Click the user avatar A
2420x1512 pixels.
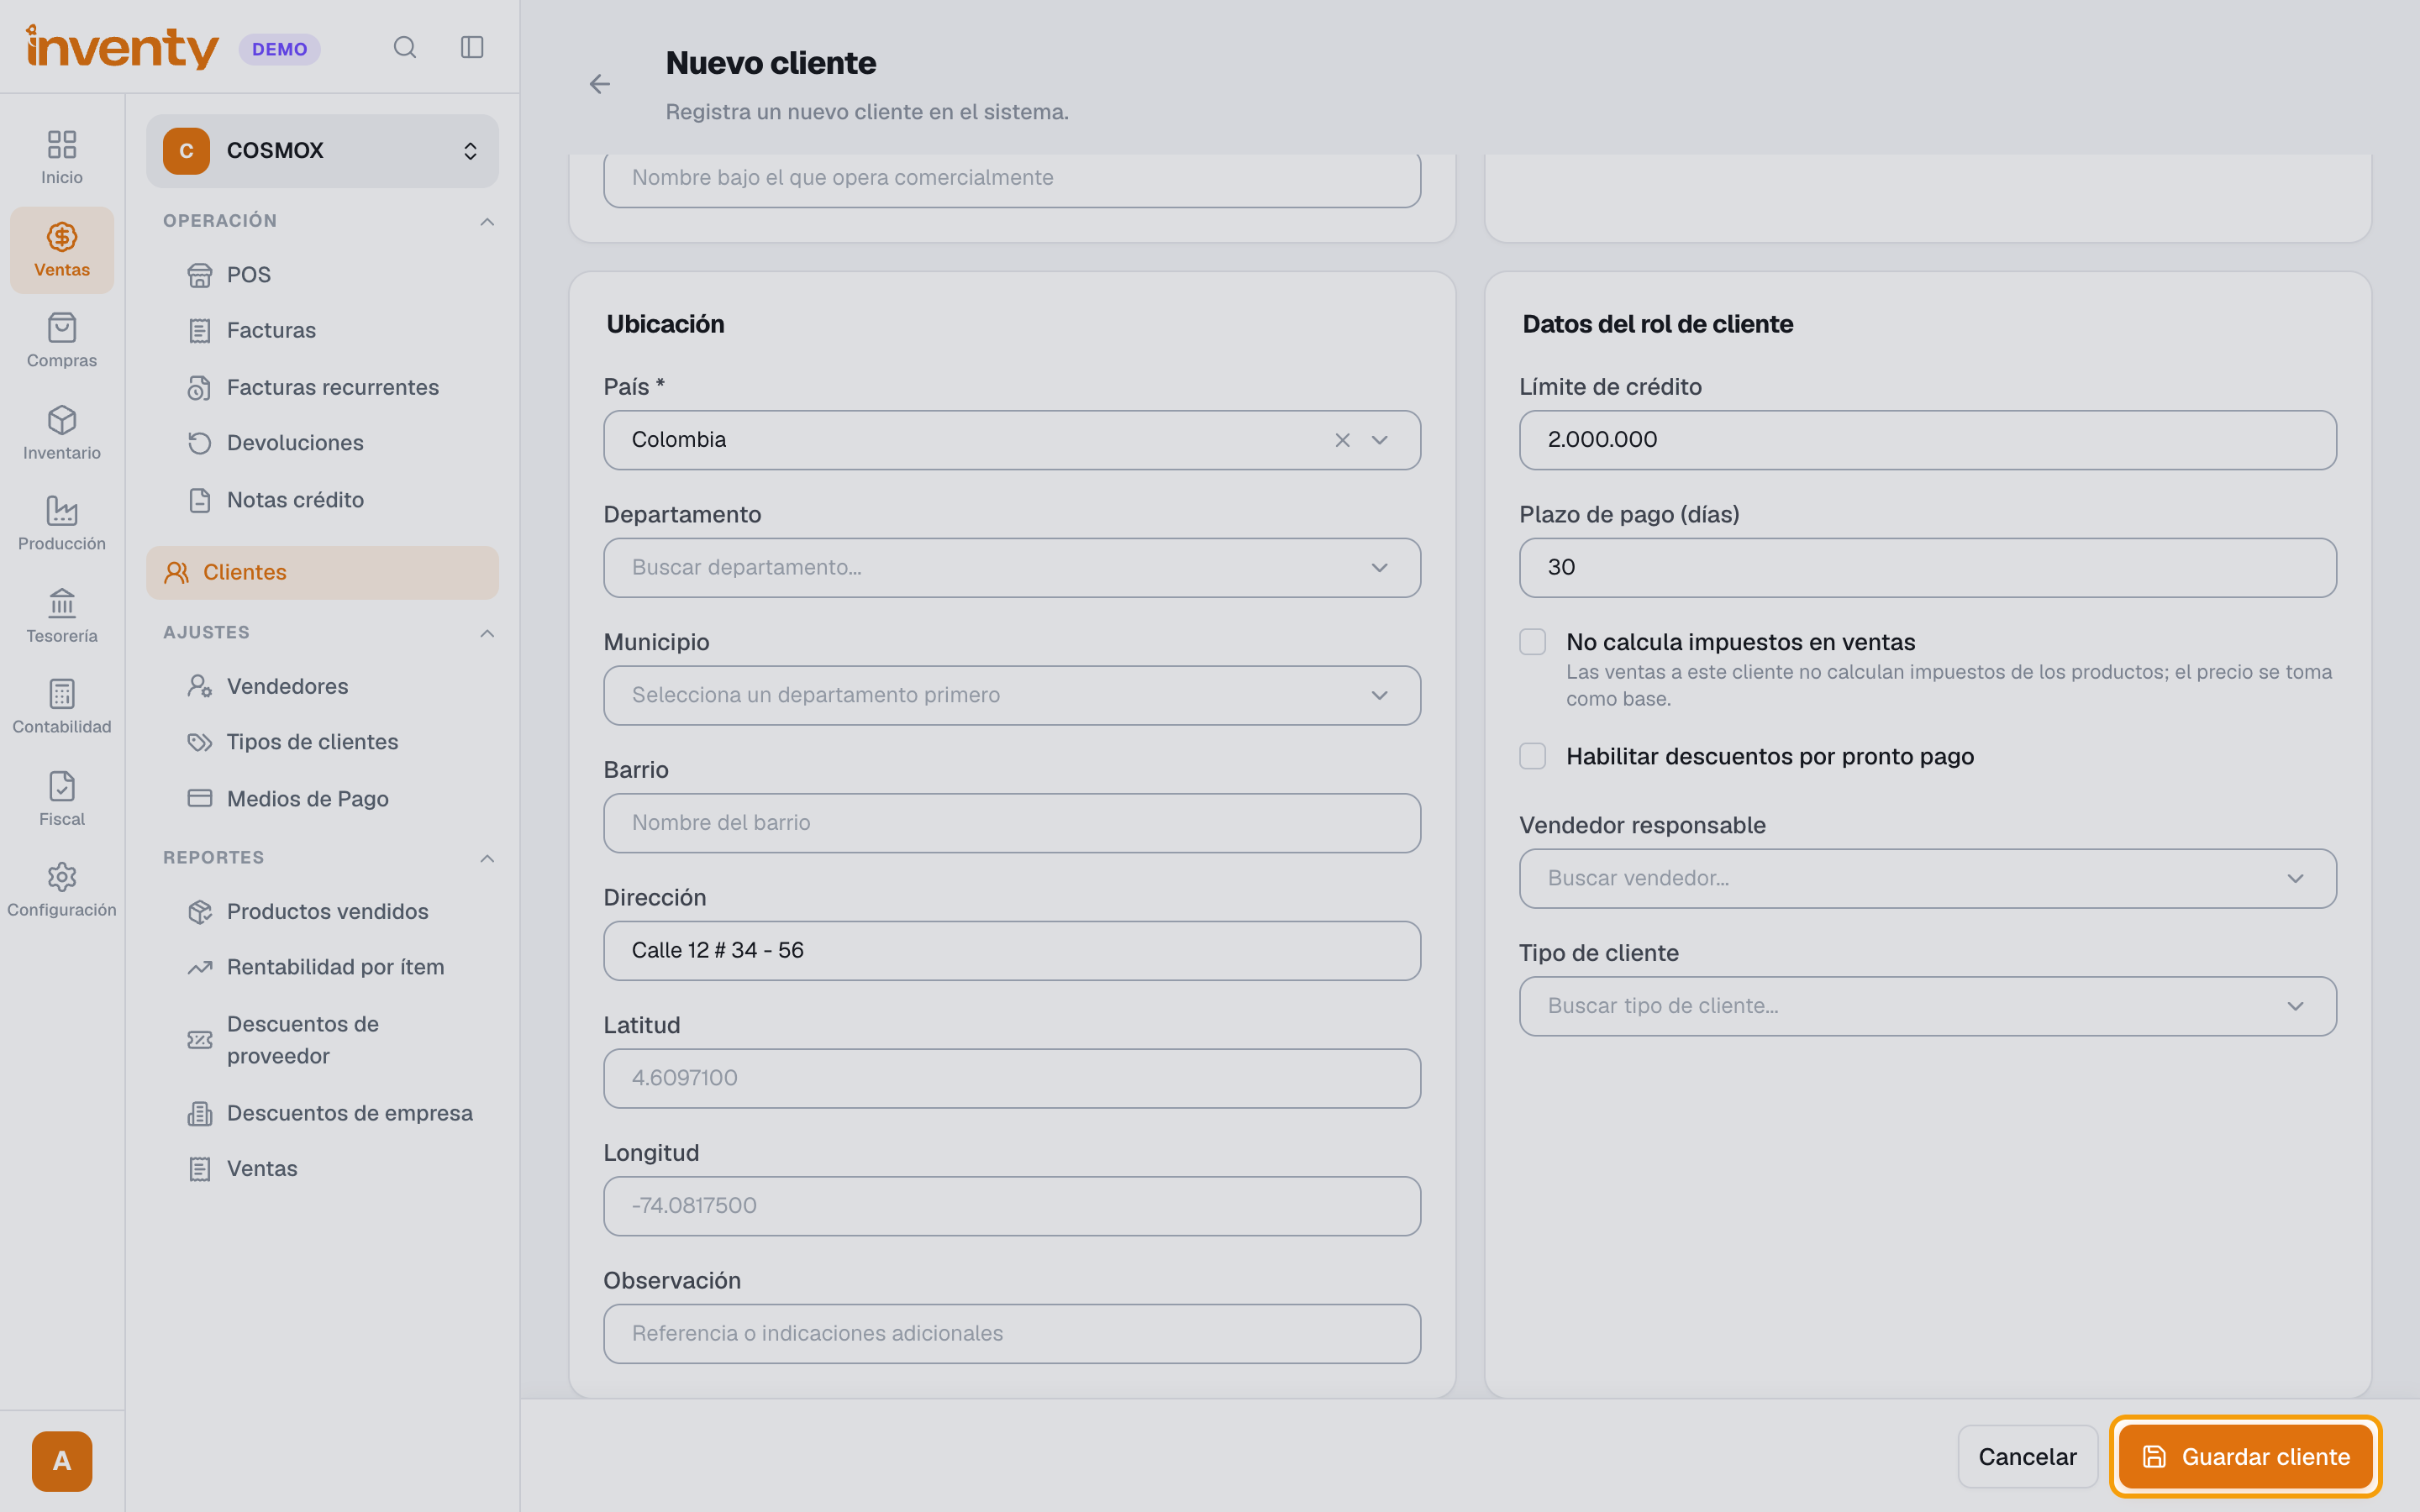[x=62, y=1461]
